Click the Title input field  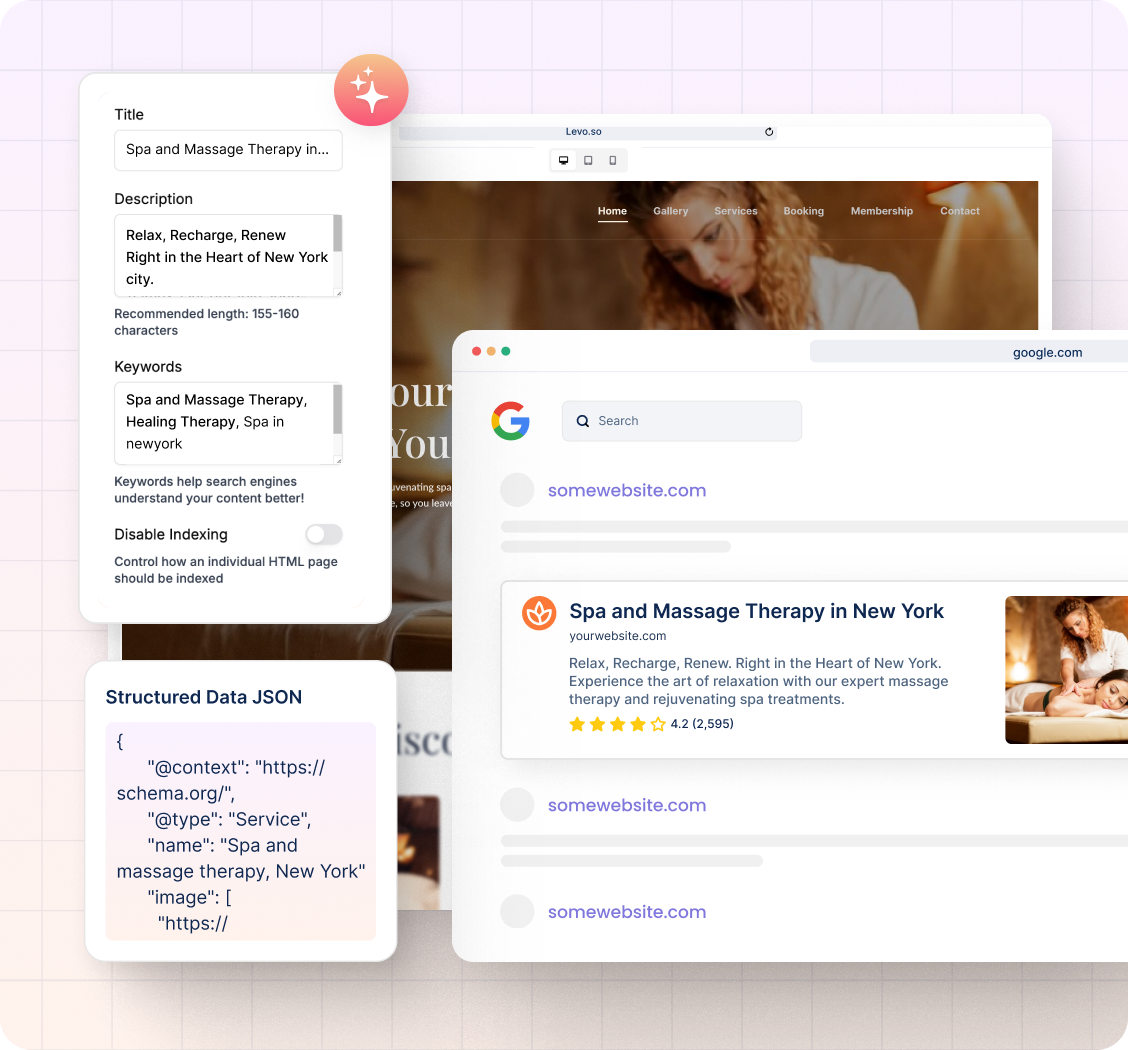coord(228,149)
